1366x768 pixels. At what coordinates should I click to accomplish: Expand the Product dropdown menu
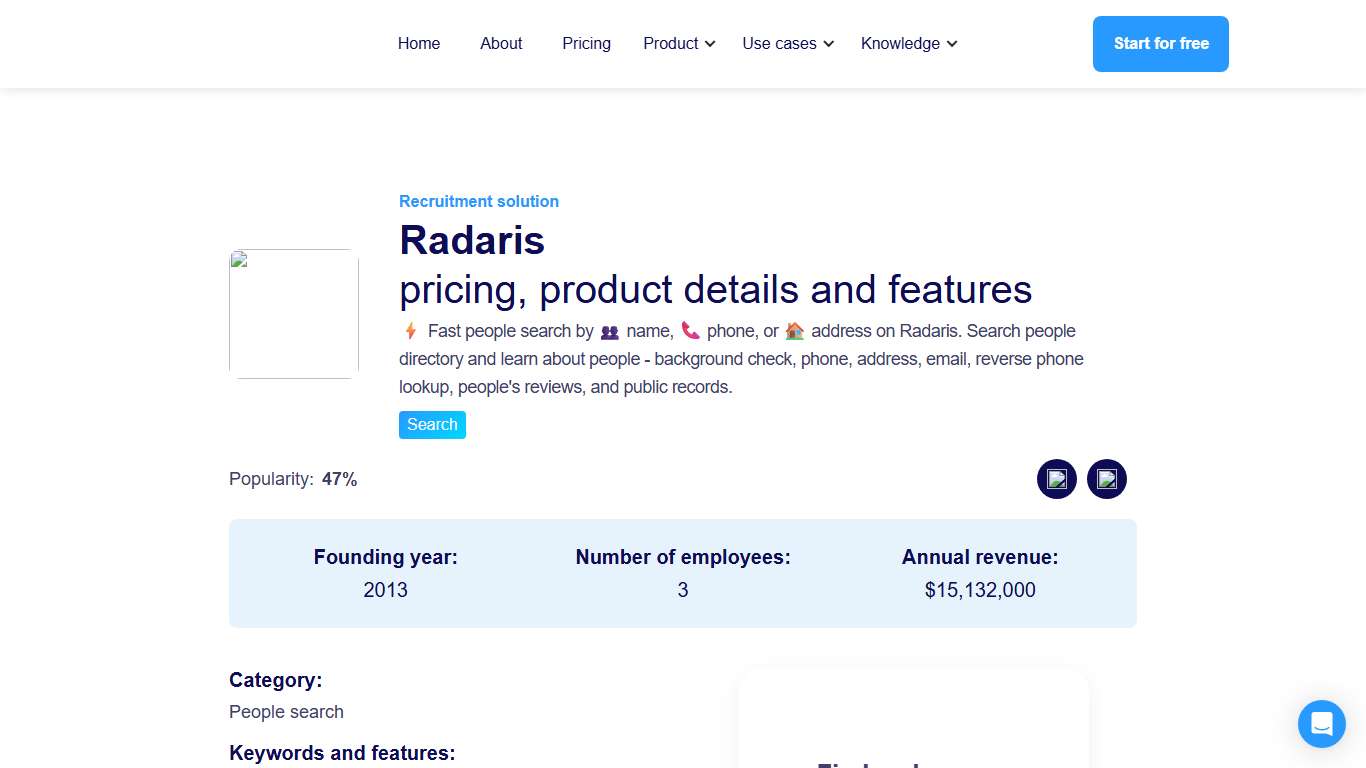[679, 44]
